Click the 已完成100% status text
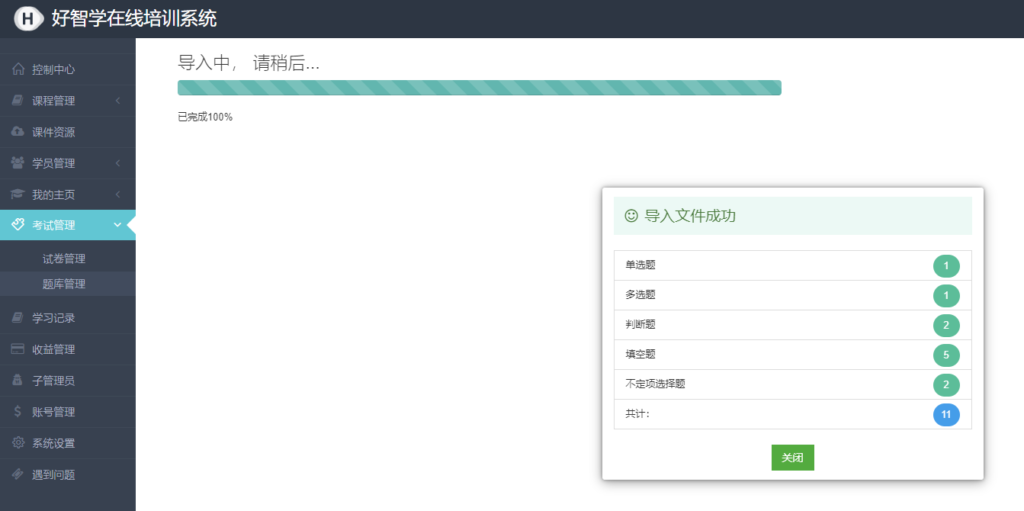Image resolution: width=1024 pixels, height=511 pixels. (x=205, y=118)
